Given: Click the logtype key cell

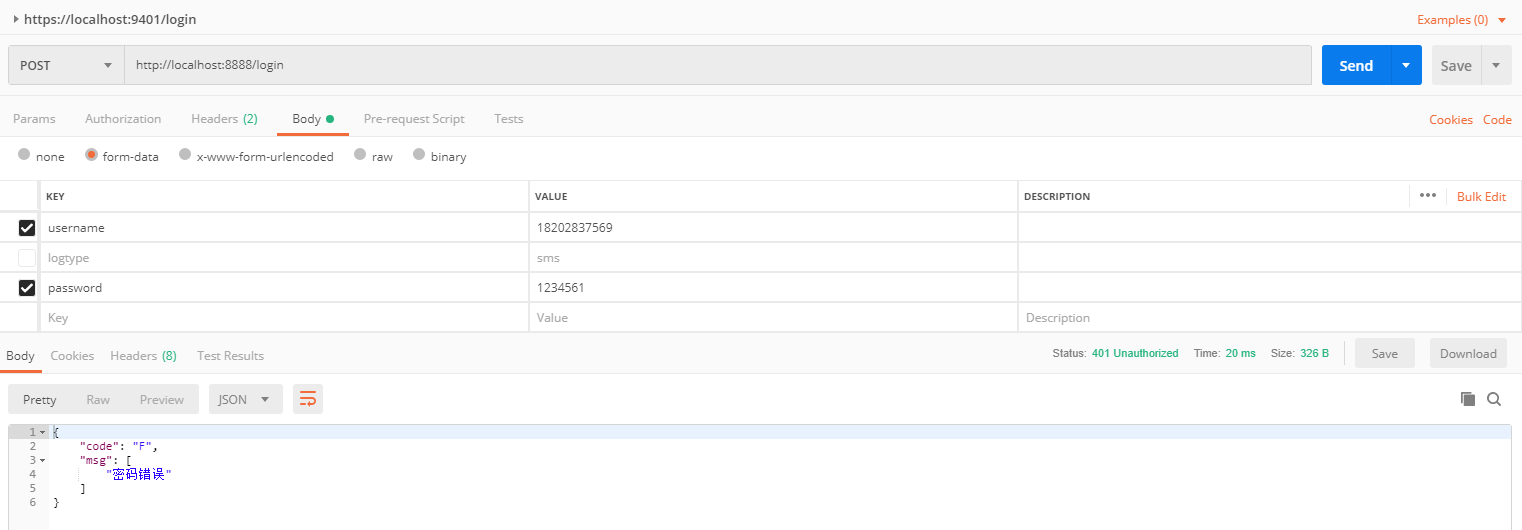Looking at the screenshot, I should pyautogui.click(x=284, y=258).
